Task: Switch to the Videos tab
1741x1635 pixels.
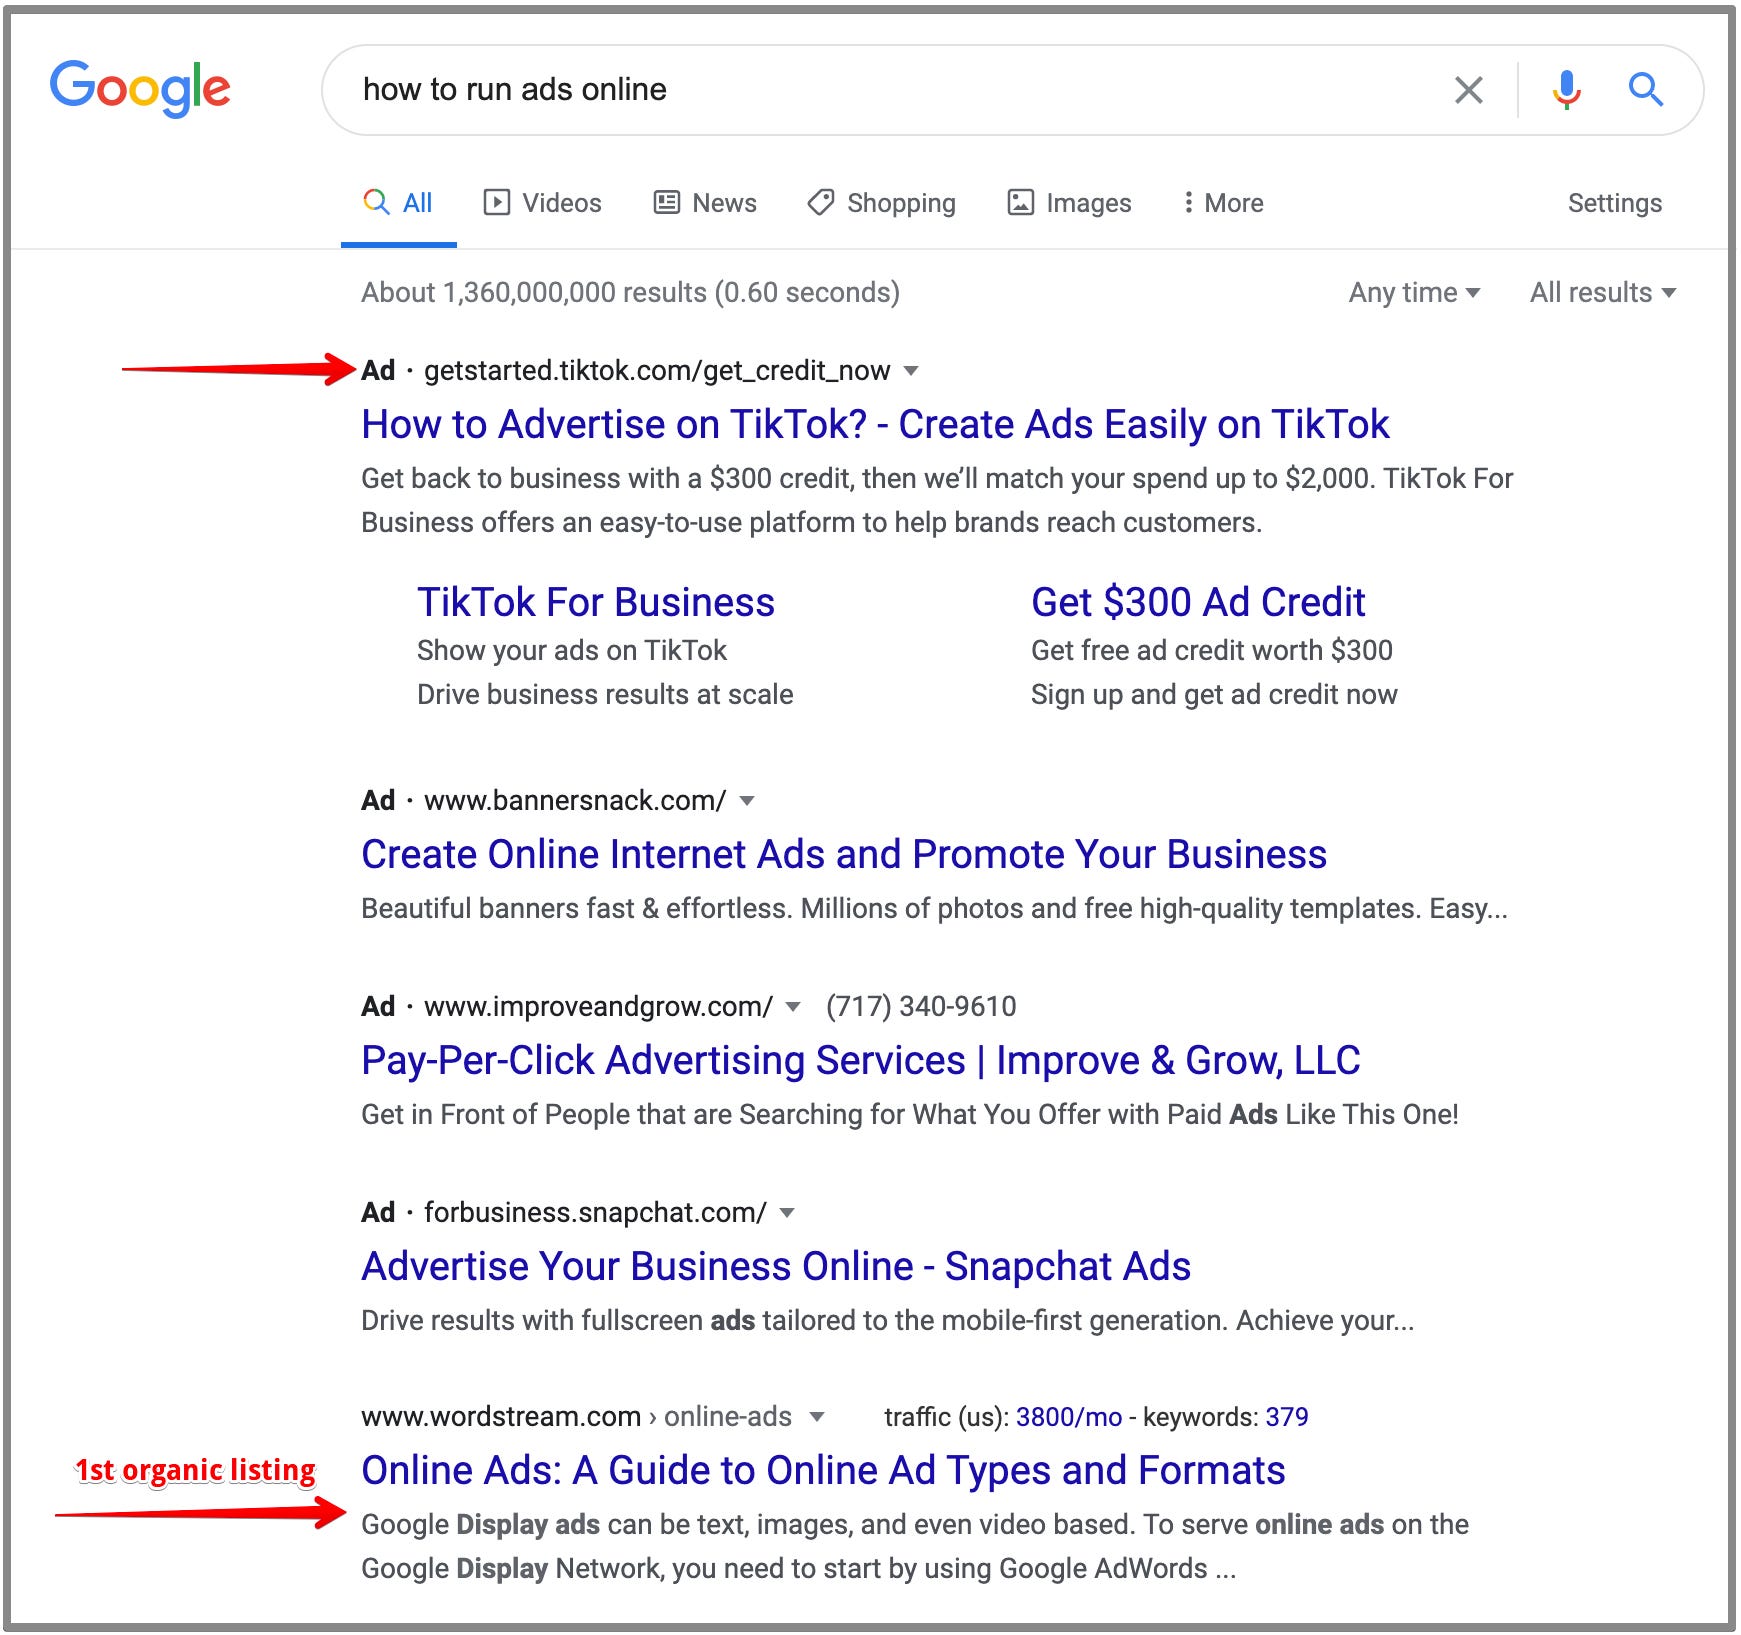Action: tap(543, 203)
